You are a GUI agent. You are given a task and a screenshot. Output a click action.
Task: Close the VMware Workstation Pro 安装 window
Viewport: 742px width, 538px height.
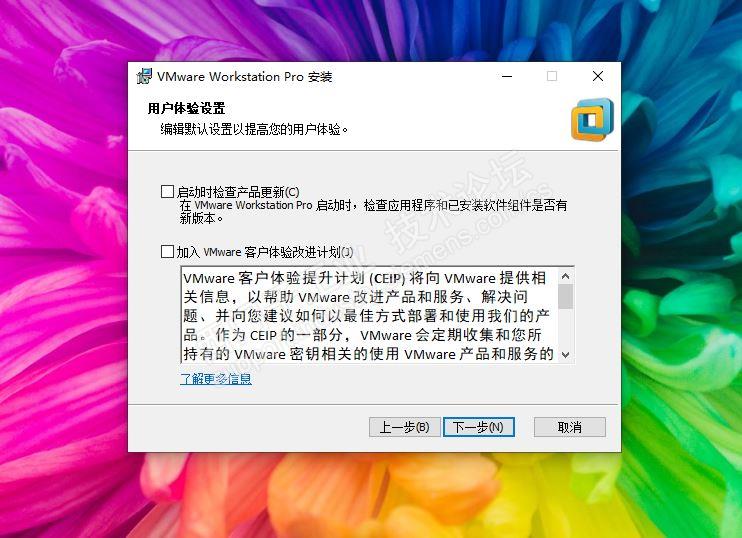click(598, 76)
